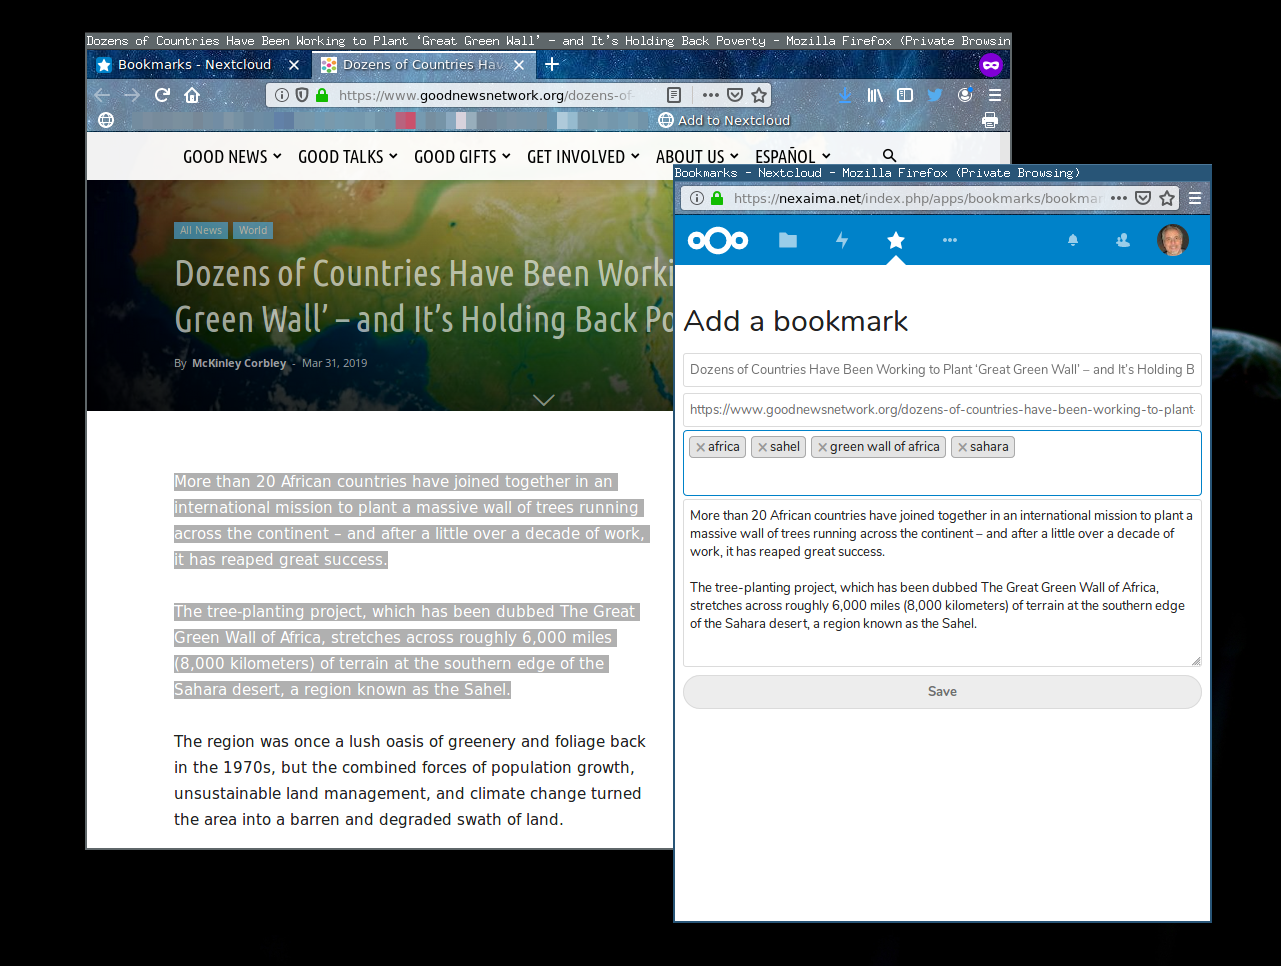
Task: Open Nextcloud contacts menu icon
Action: pos(1123,240)
